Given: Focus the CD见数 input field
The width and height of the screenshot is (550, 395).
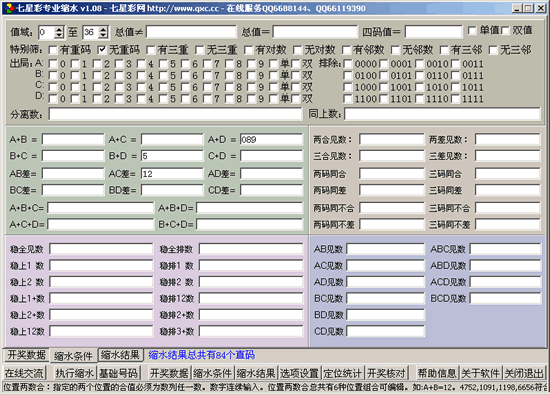Looking at the screenshot, I should point(385,331).
